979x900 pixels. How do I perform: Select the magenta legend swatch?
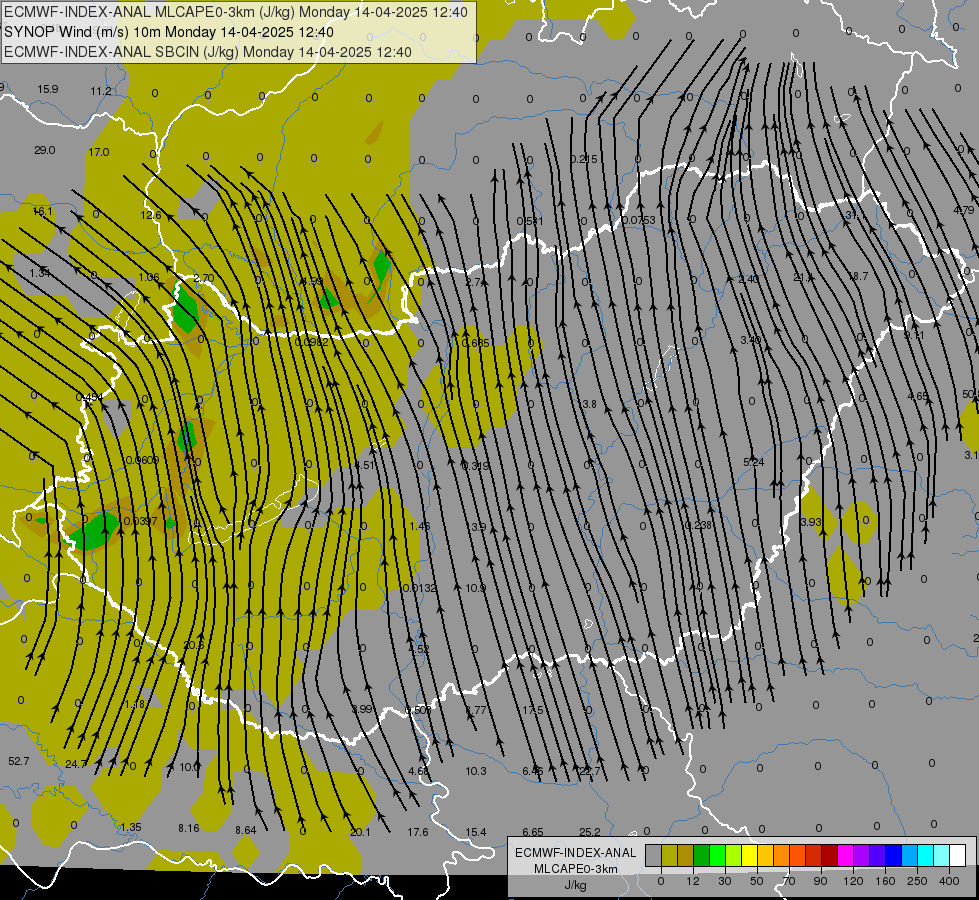point(845,855)
